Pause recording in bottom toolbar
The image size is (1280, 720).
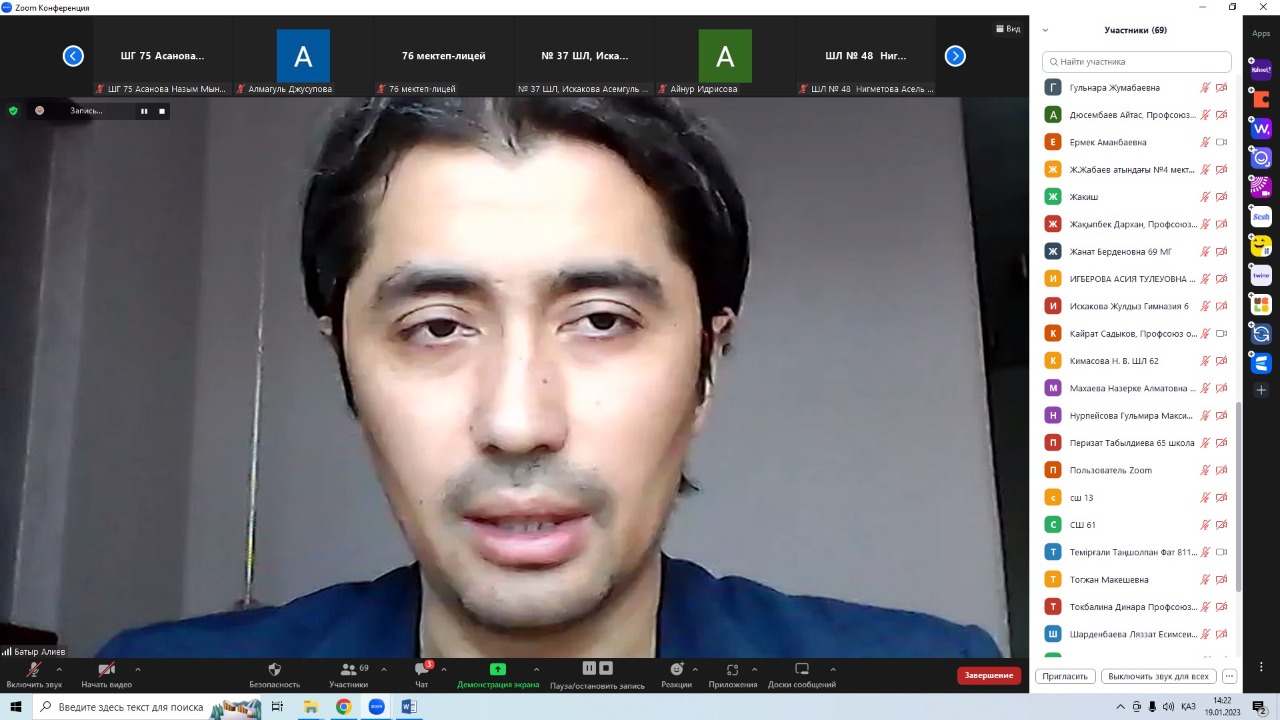coord(589,668)
